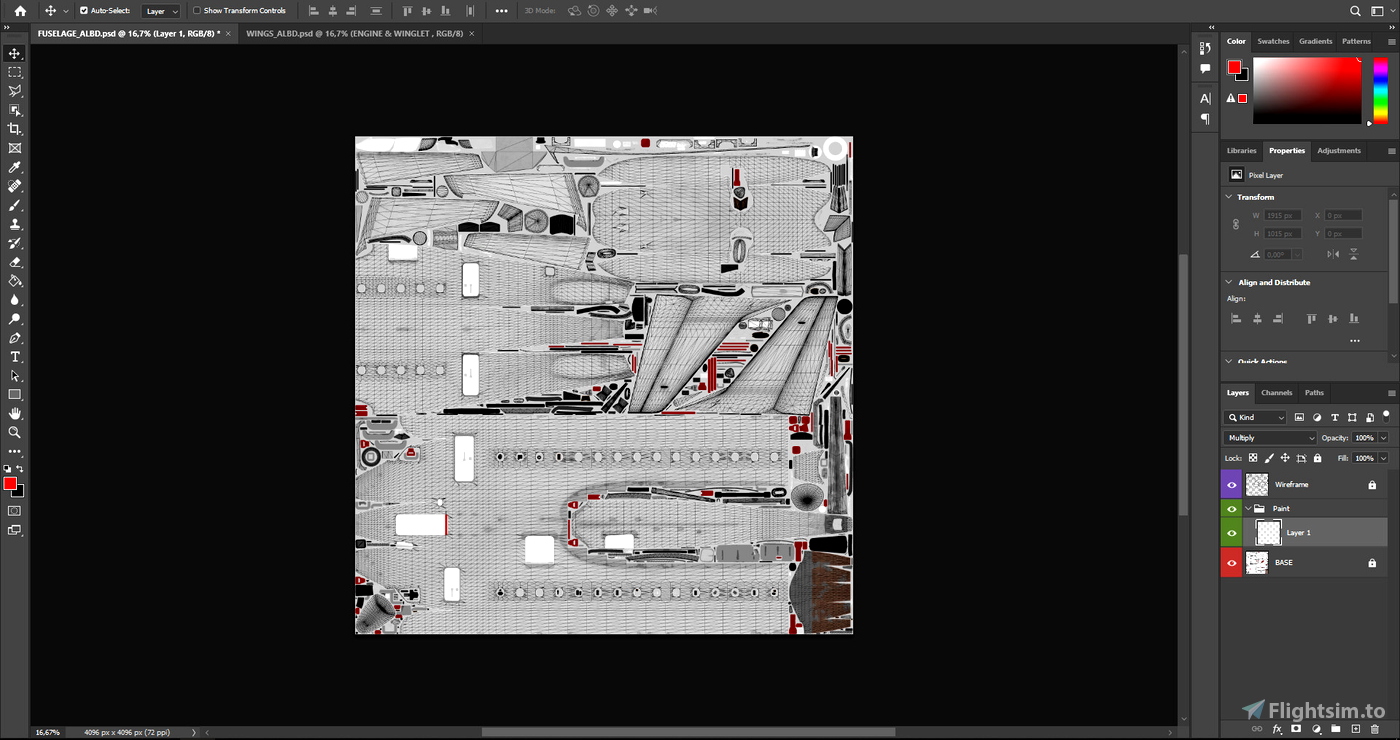Adjust the hue slider in Color panel
The width and height of the screenshot is (1400, 740).
point(1380,91)
